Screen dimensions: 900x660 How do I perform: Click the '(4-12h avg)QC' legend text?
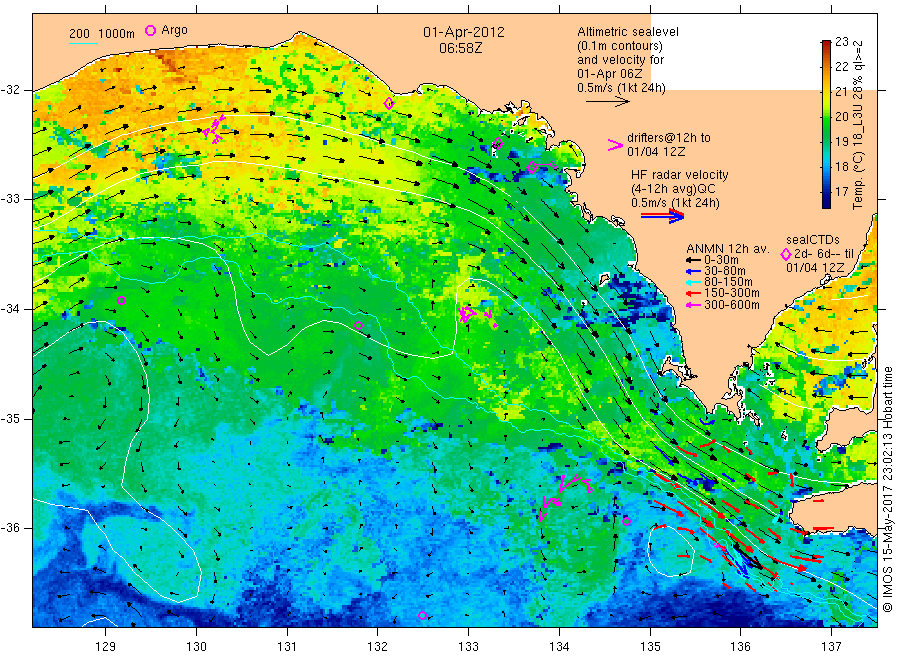[x=673, y=189]
